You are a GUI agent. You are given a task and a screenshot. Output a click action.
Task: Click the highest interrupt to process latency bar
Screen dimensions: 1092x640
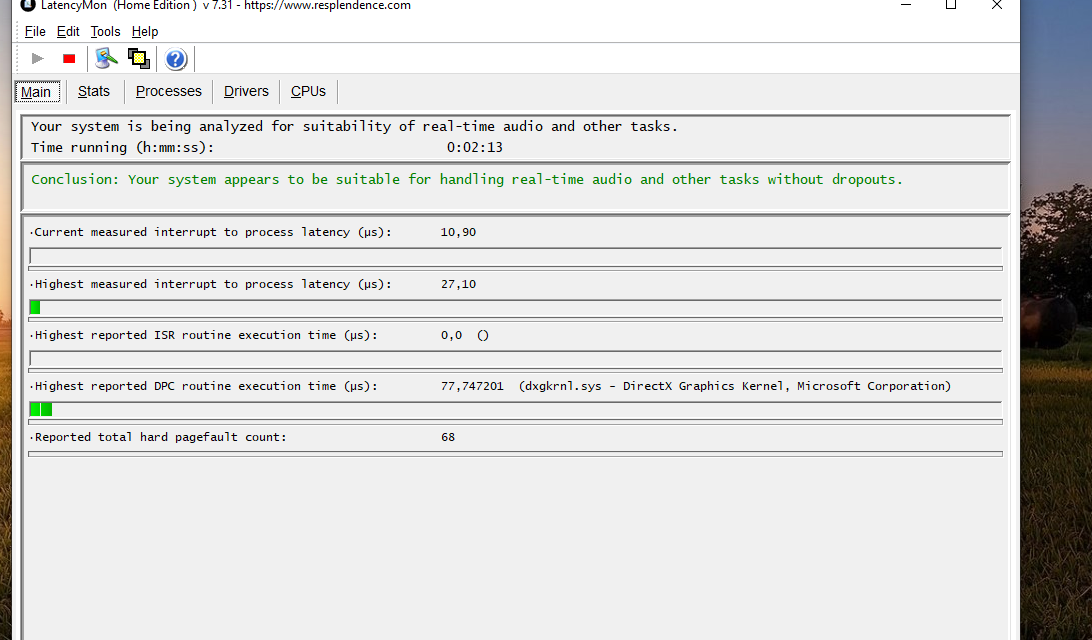tap(515, 308)
